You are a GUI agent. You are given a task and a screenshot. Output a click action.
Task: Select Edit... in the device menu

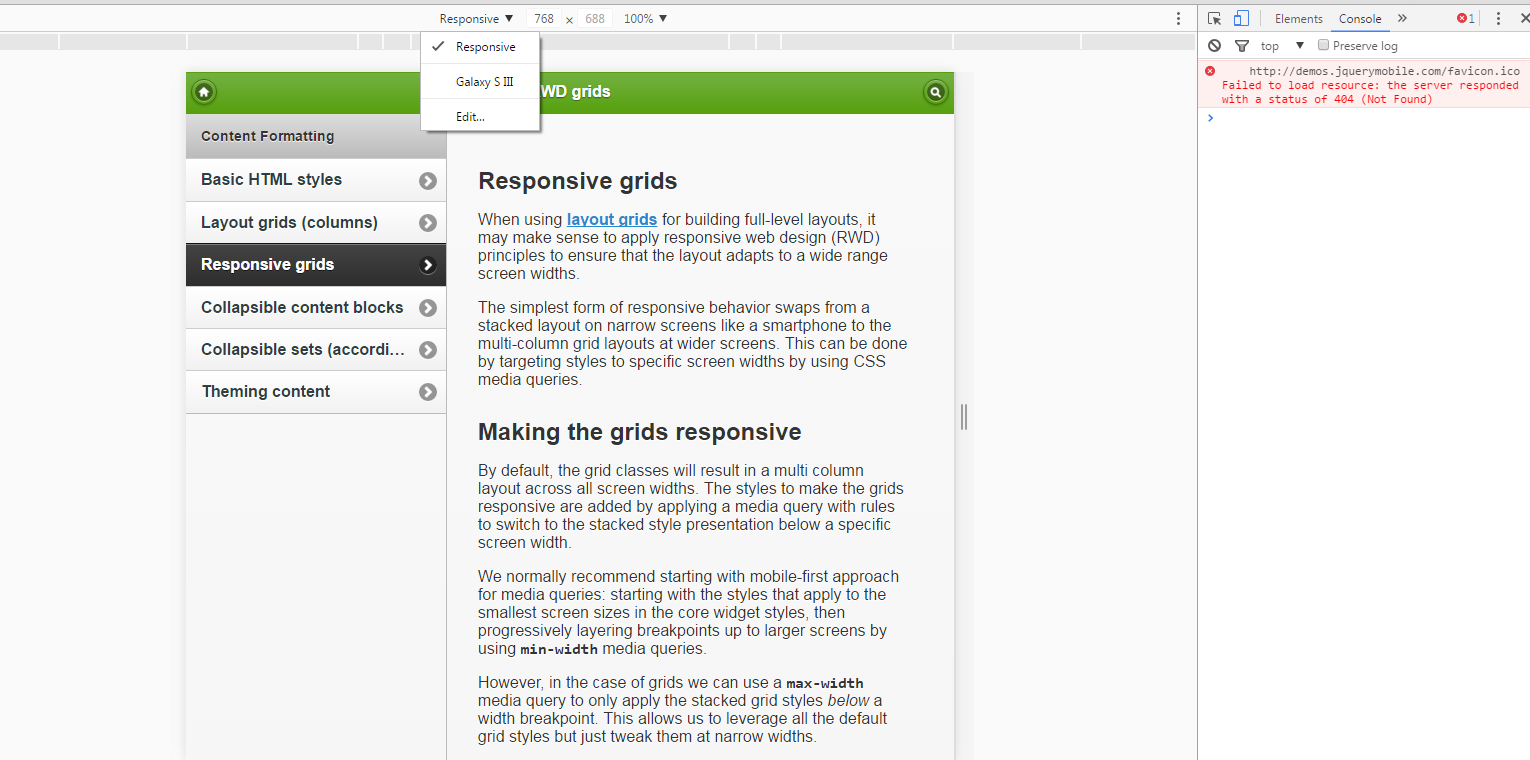480,117
